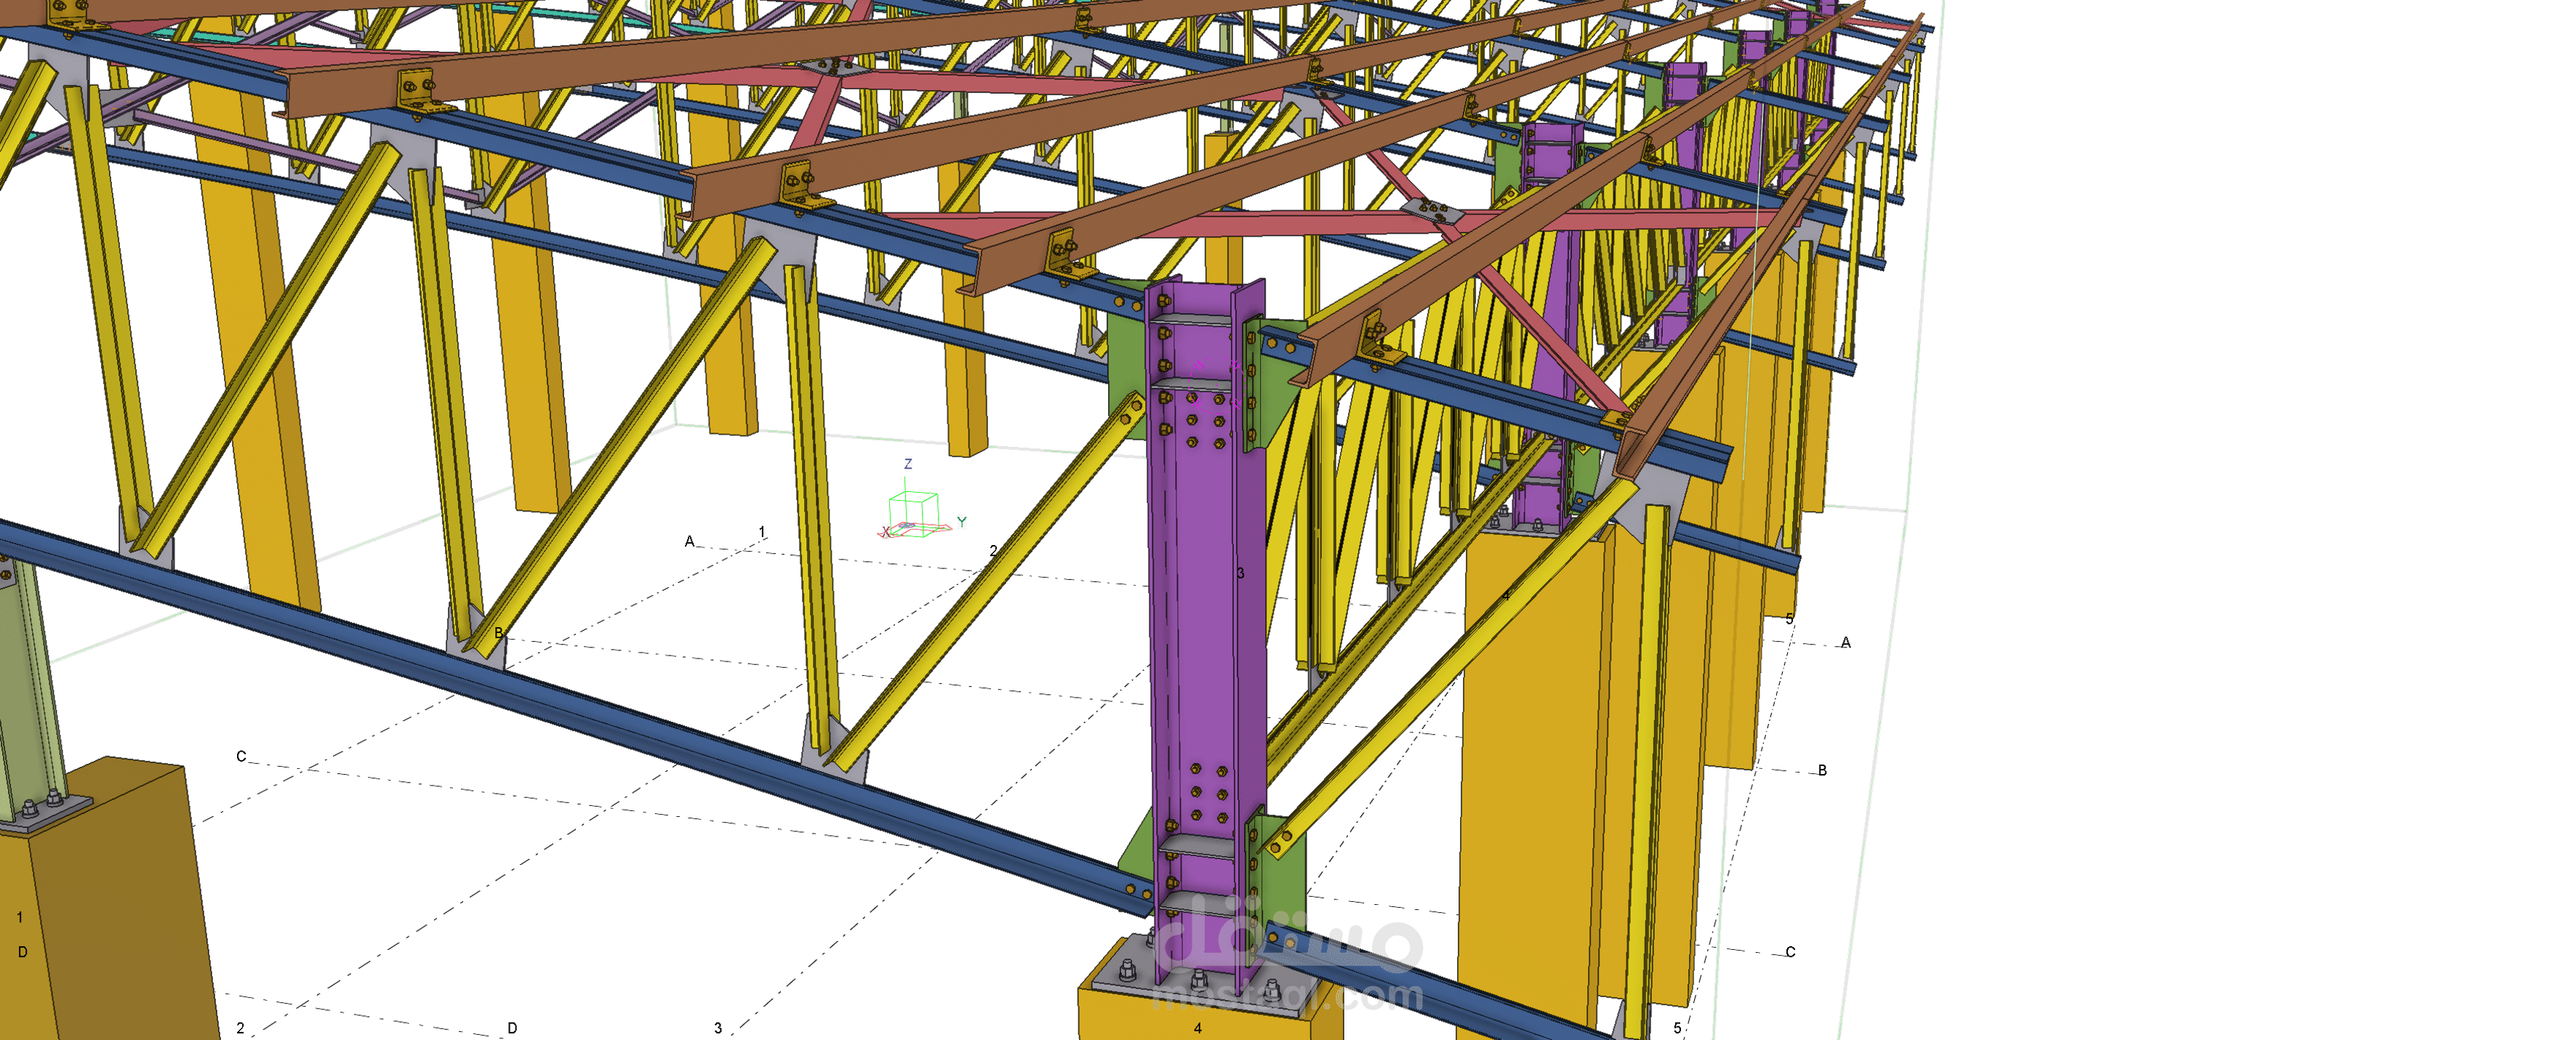Click grid label B on left truss
Image resolution: width=2576 pixels, height=1040 pixels.
click(499, 633)
